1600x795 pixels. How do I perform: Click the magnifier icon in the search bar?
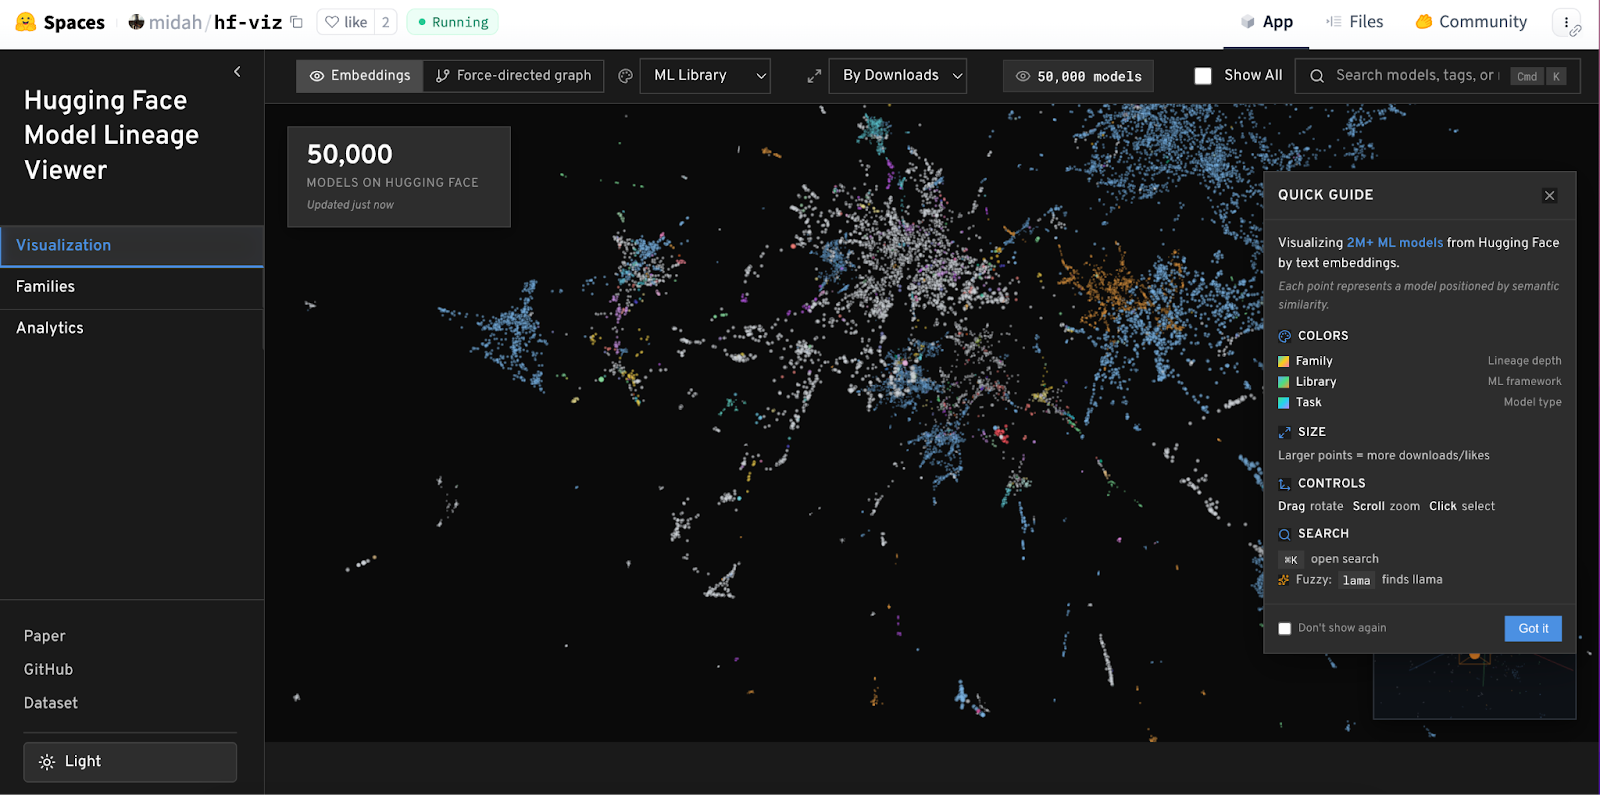click(x=1317, y=76)
